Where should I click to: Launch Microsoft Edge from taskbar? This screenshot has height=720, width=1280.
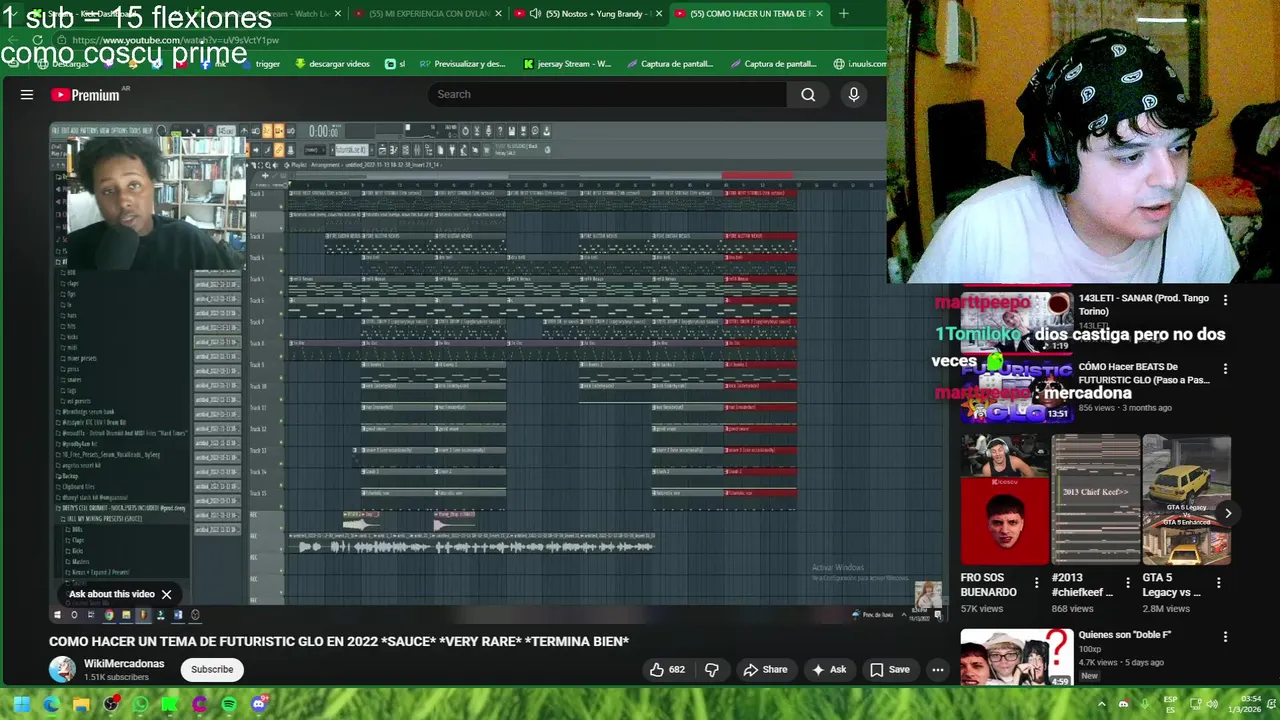click(51, 705)
